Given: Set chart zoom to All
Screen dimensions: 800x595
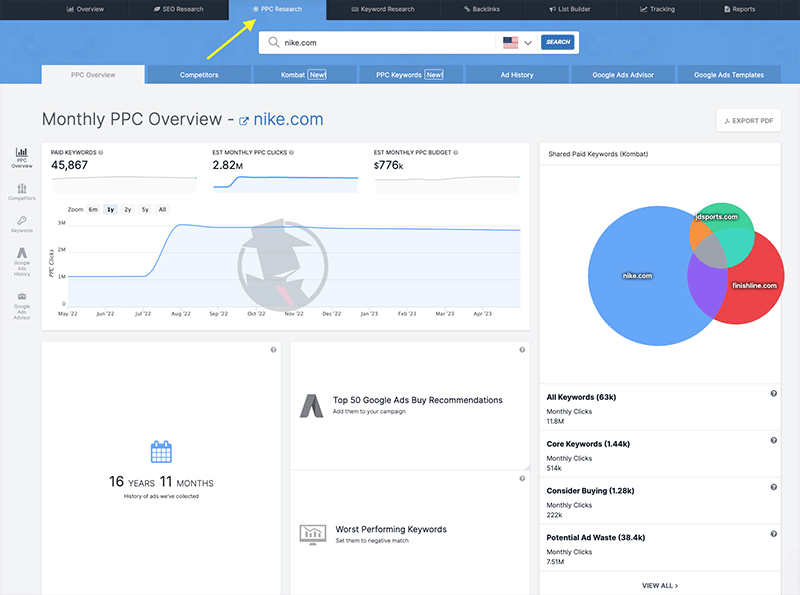Looking at the screenshot, I should pyautogui.click(x=162, y=210).
